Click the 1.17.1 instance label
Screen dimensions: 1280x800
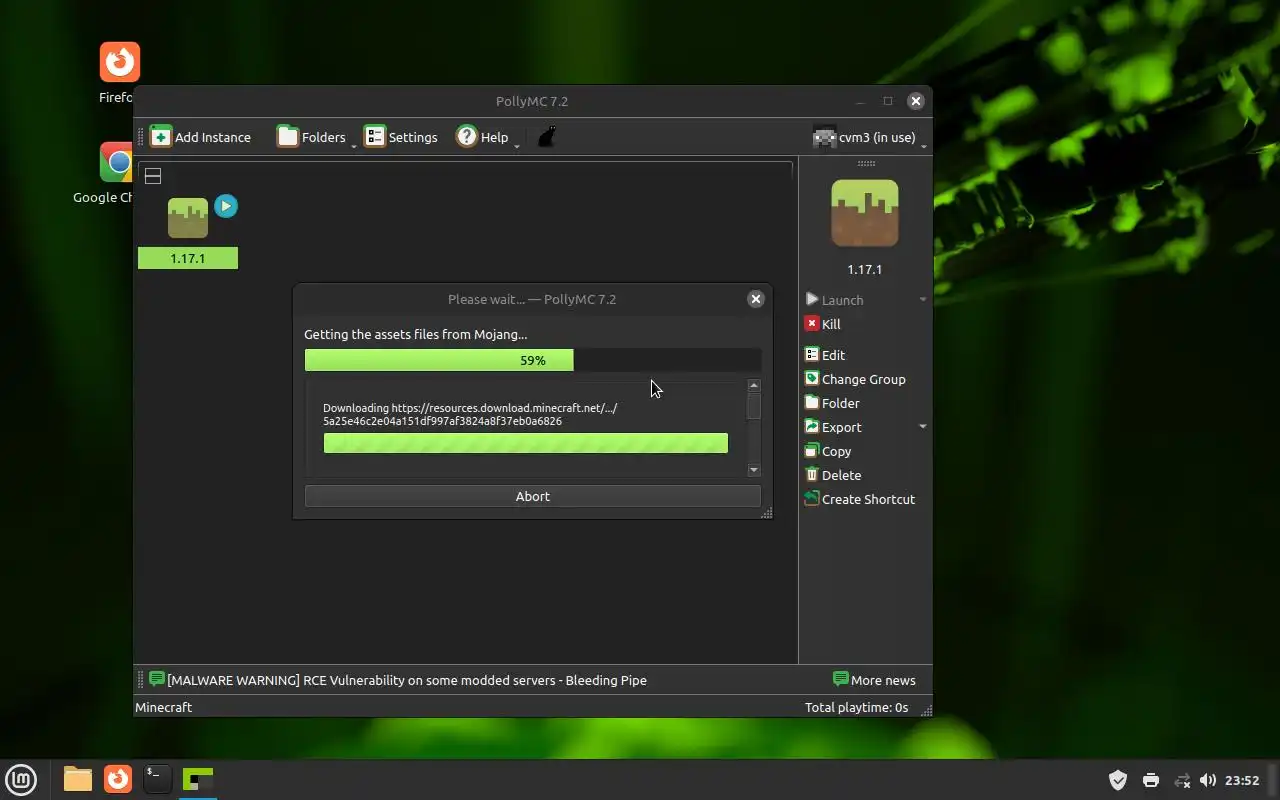click(188, 258)
